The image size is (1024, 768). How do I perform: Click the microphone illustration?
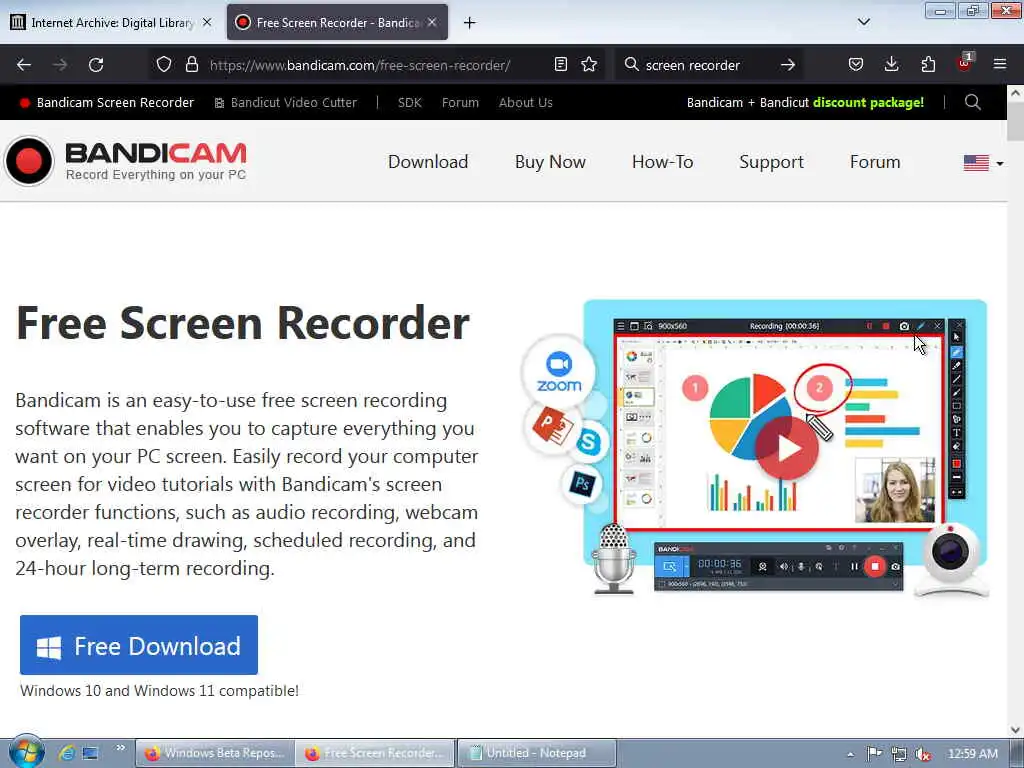[613, 560]
